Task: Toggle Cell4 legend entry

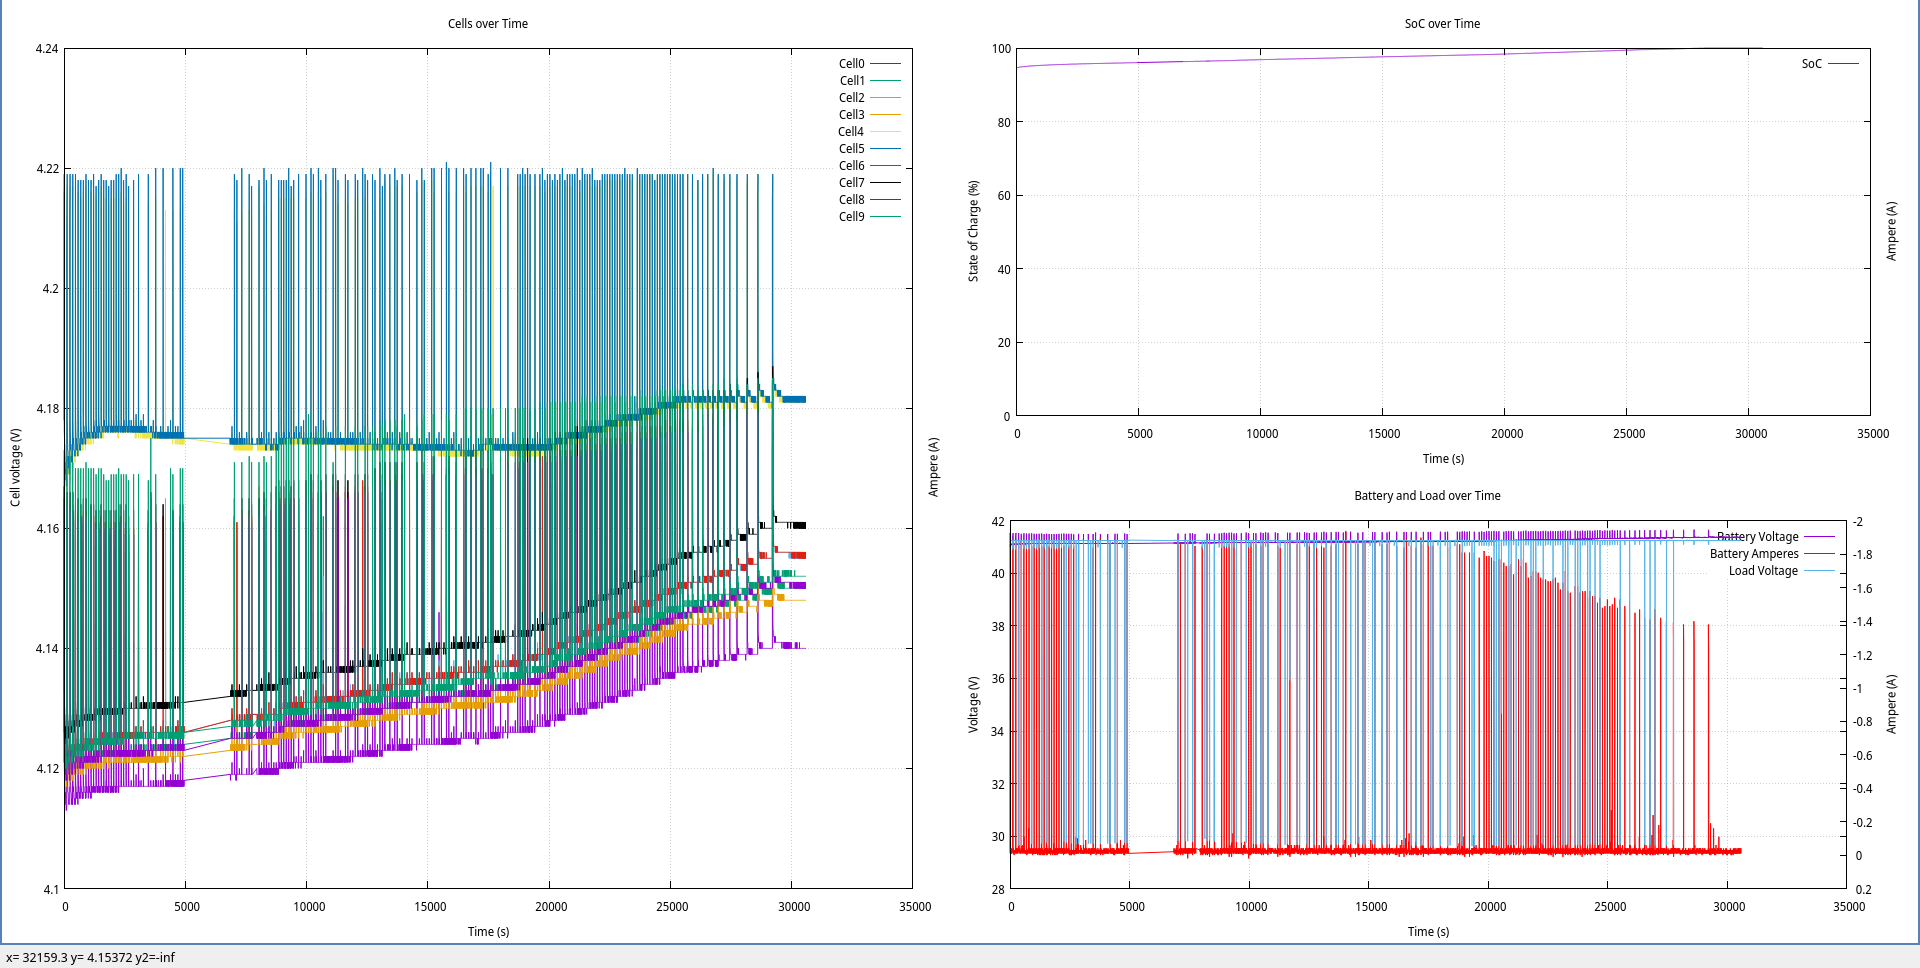Action: click(x=869, y=131)
